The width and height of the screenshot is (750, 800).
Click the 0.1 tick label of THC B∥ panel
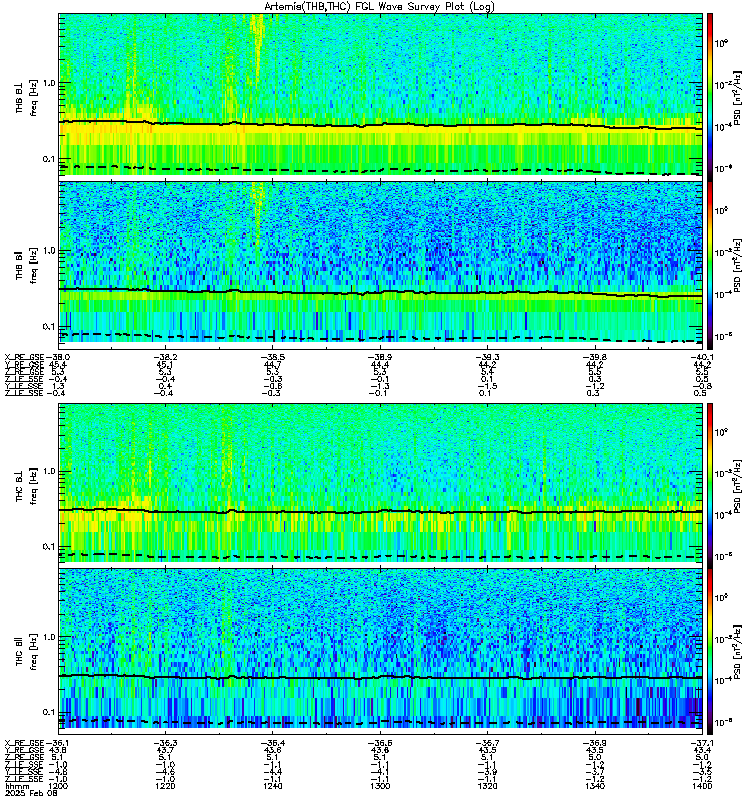pos(49,712)
